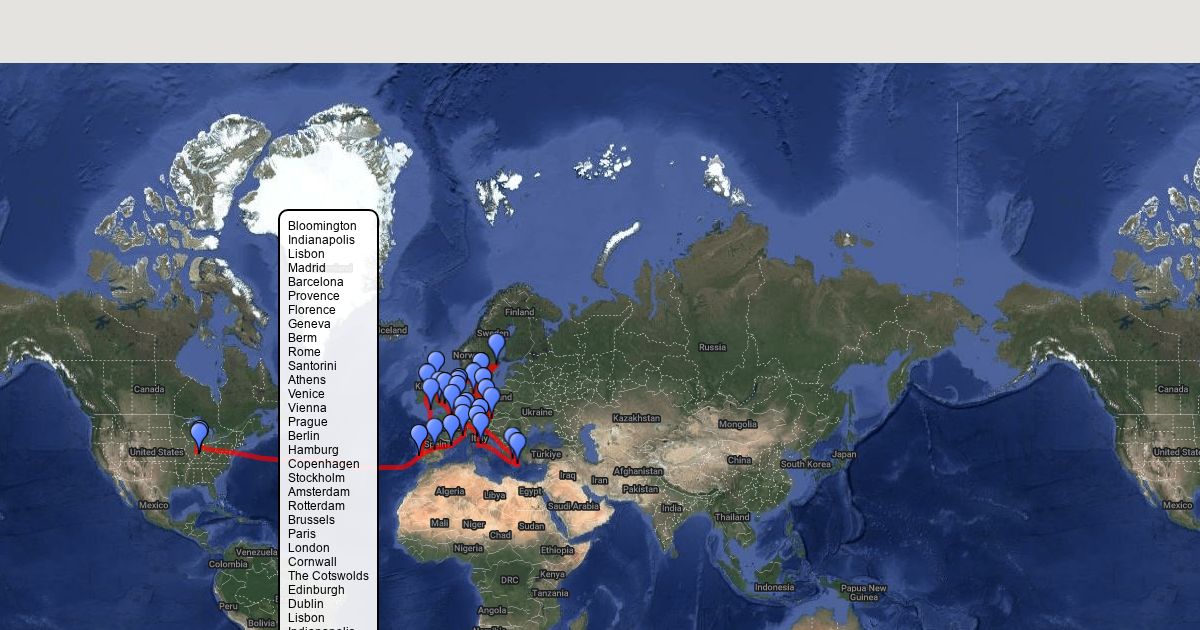This screenshot has height=630, width=1200.
Task: Click Provence in the city list
Action: pos(313,296)
